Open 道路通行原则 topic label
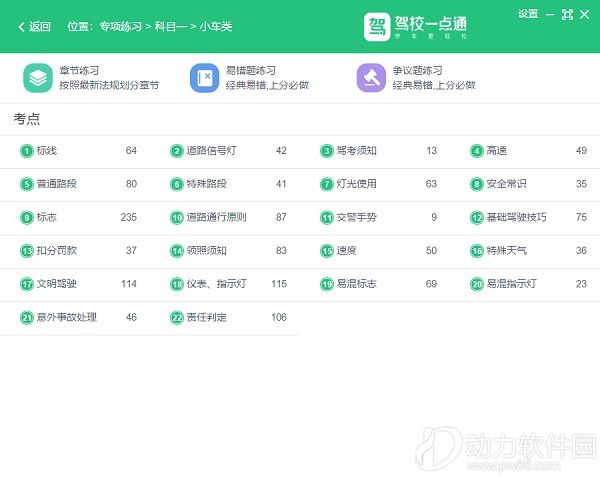Image resolution: width=600 pixels, height=480 pixels. (x=217, y=217)
